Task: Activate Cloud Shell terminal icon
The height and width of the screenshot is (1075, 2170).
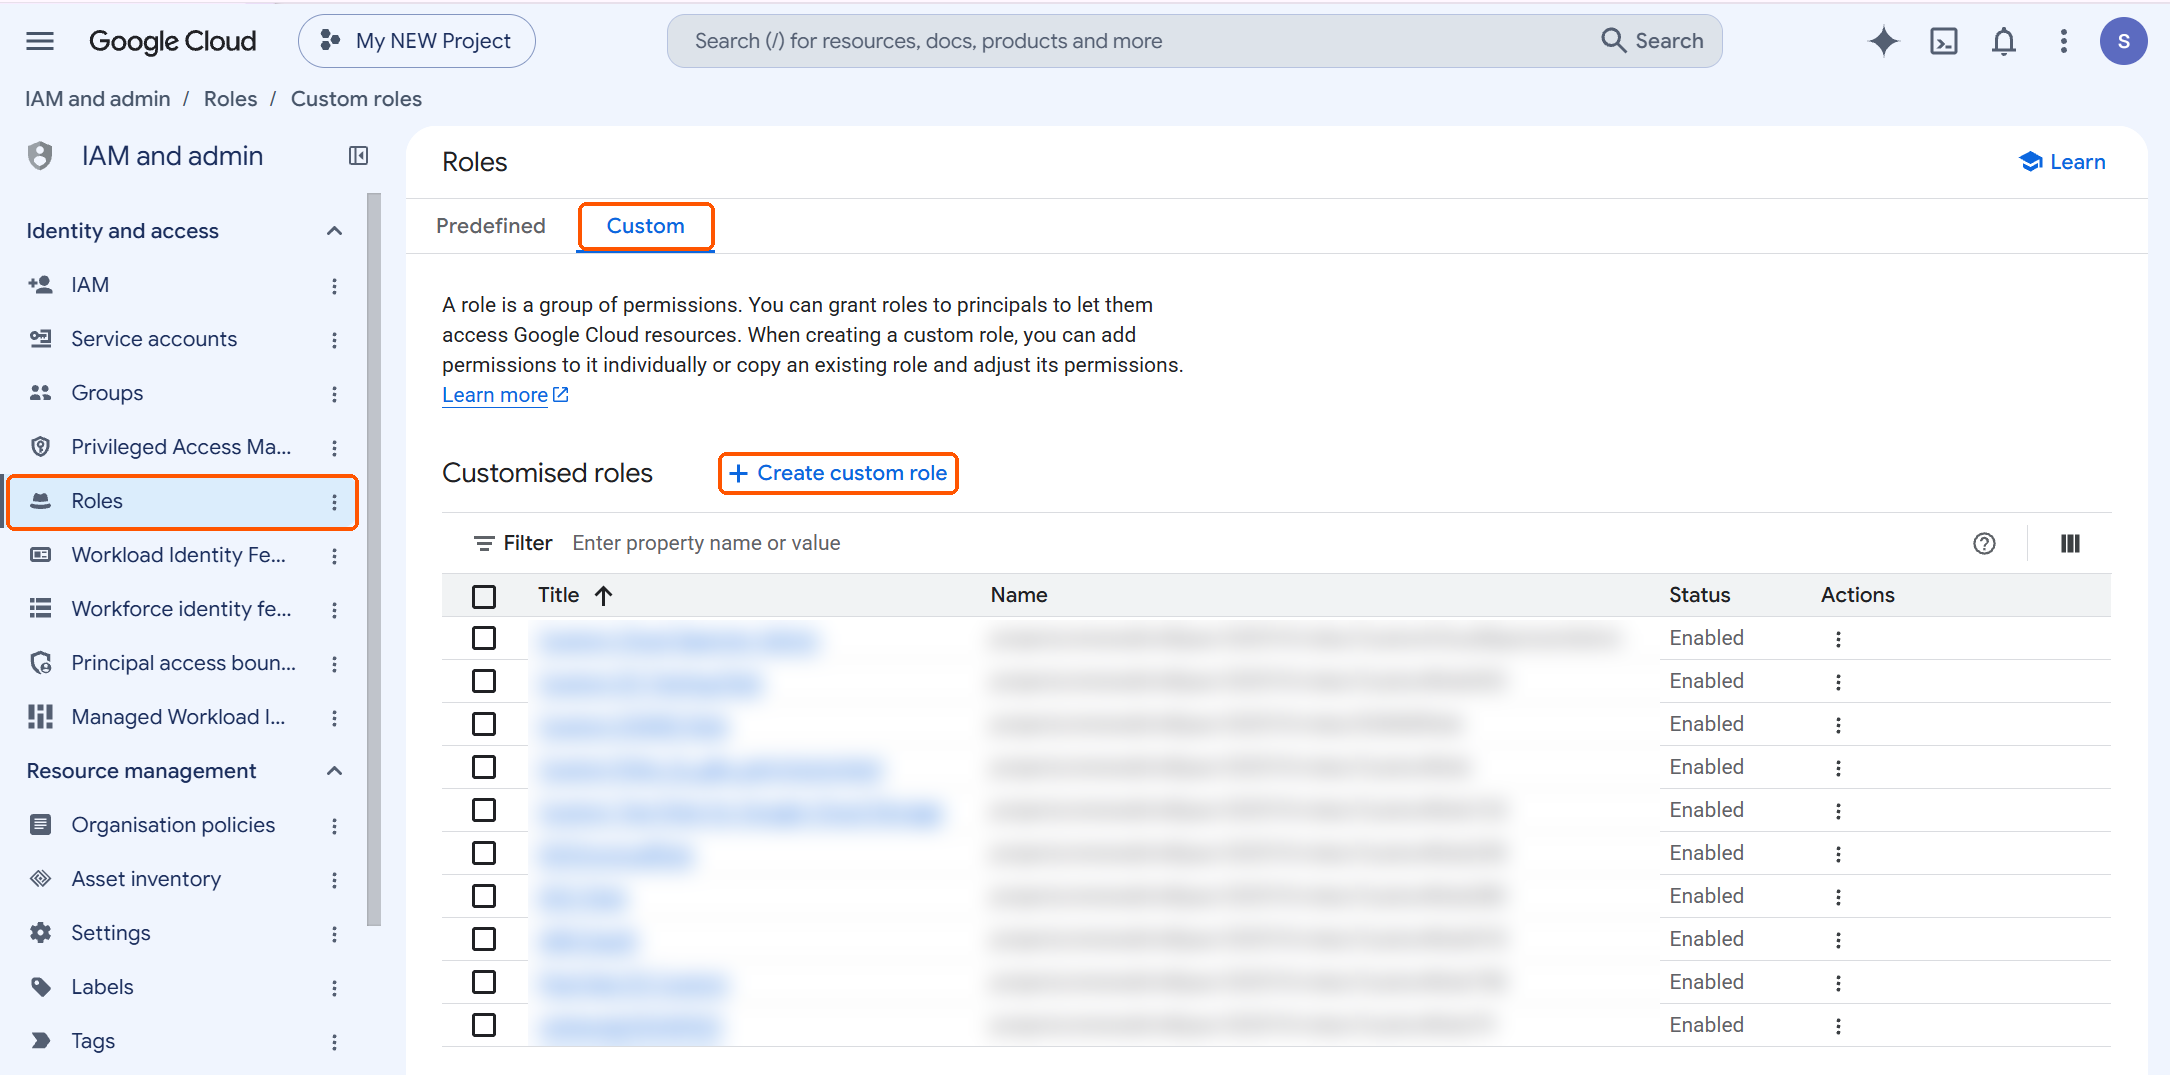Action: pyautogui.click(x=1943, y=41)
